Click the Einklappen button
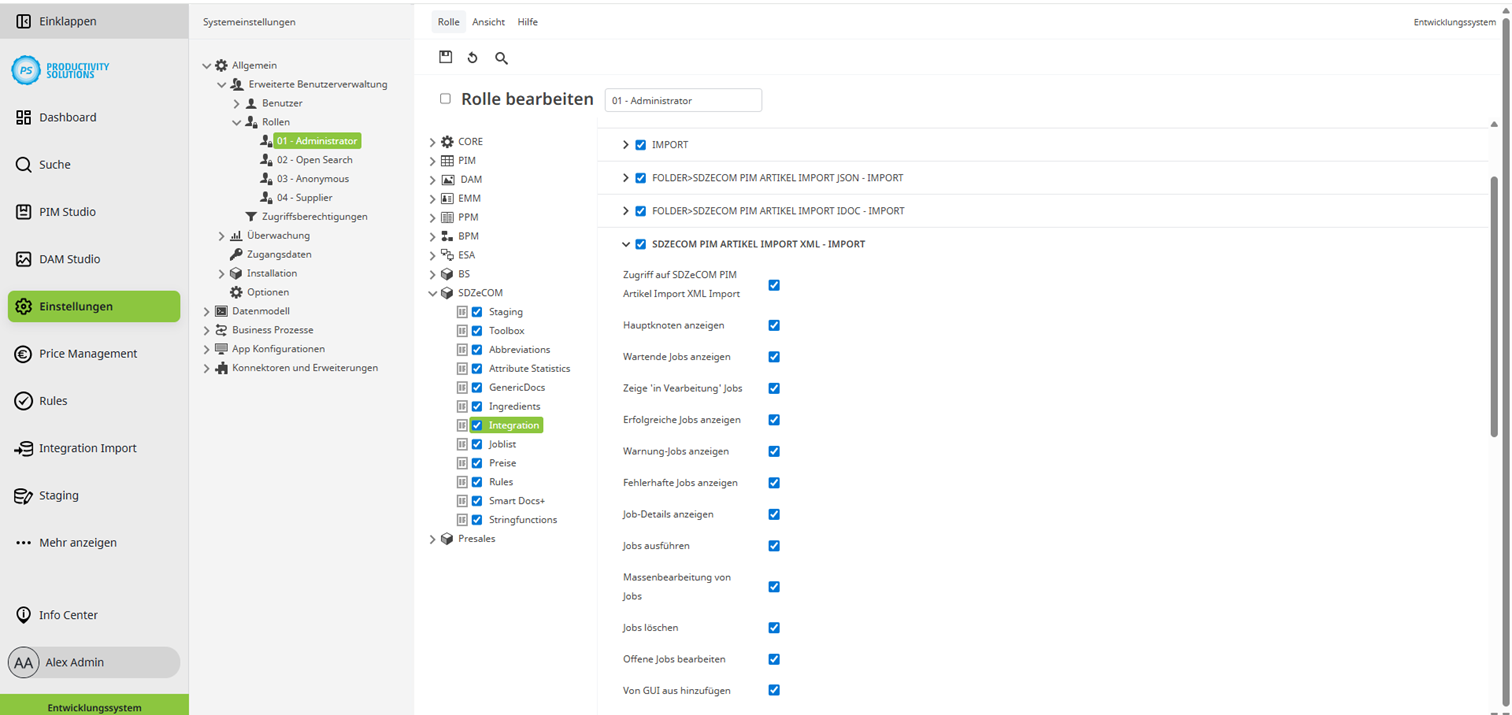Screen dimensions: 1512x715 click(60, 20)
